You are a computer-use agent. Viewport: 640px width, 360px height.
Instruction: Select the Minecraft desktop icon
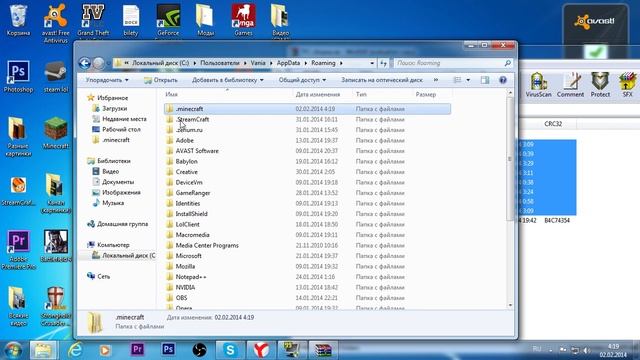coord(56,133)
